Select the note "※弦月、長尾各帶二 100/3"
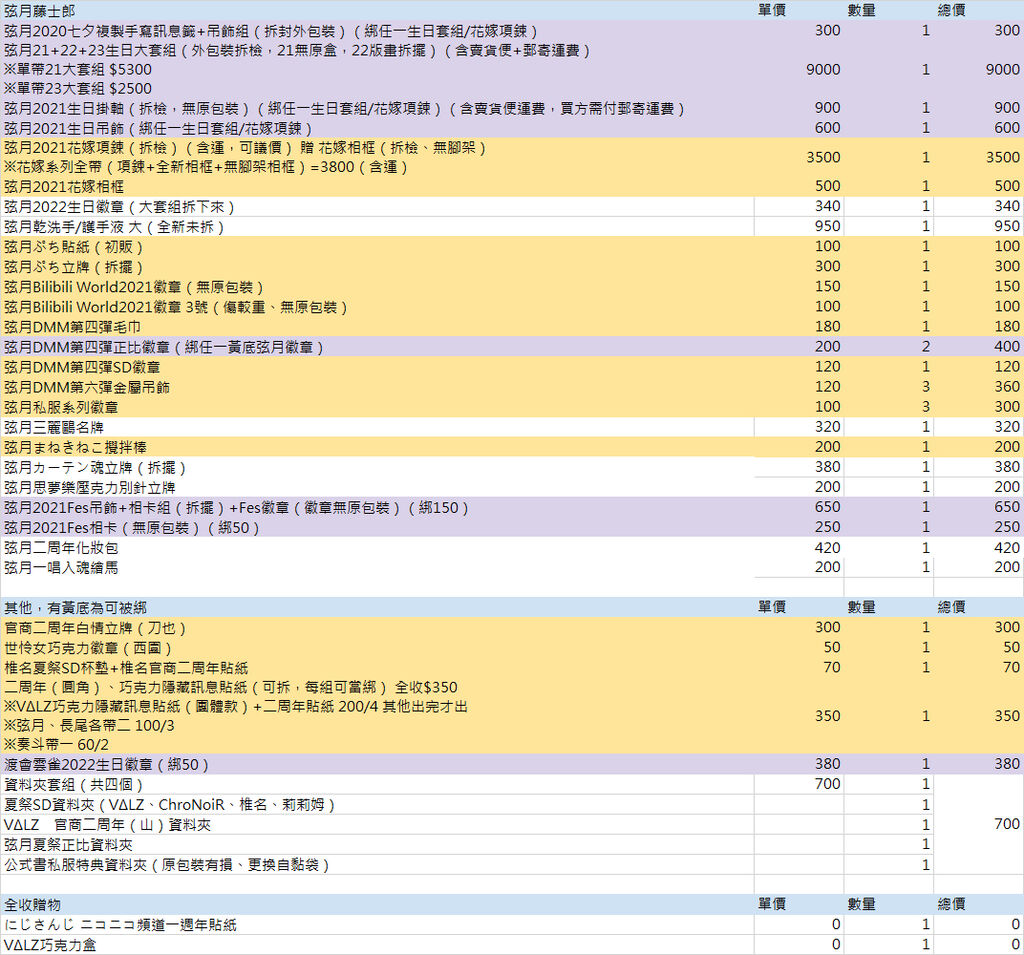The height and width of the screenshot is (955, 1024). pyautogui.click(x=88, y=726)
